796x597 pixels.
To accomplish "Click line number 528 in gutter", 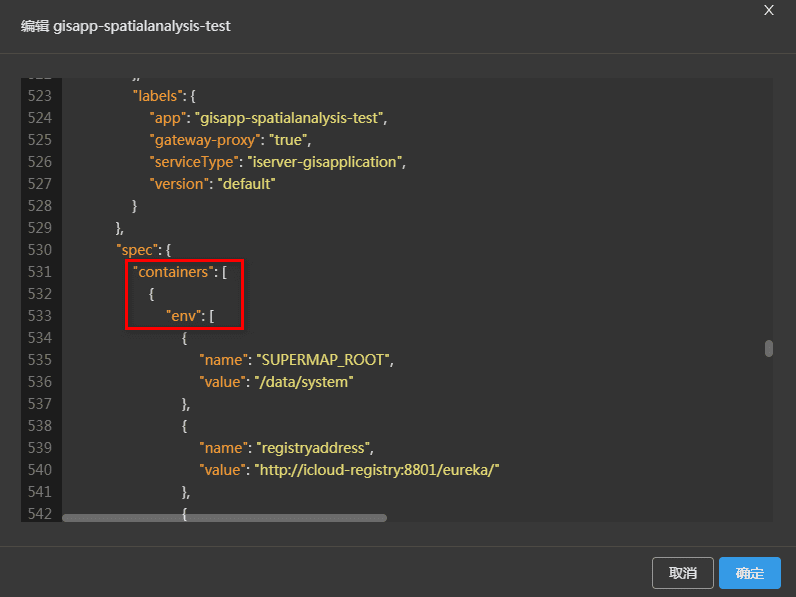I will (40, 206).
